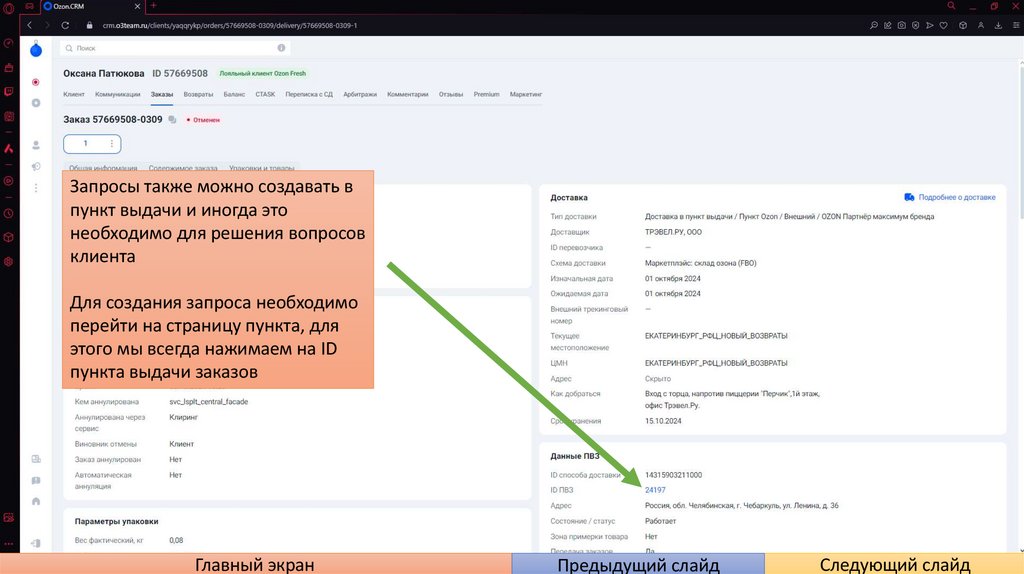
Task: Click the logout icon at CRM sidebar bottom
Action: point(36,543)
